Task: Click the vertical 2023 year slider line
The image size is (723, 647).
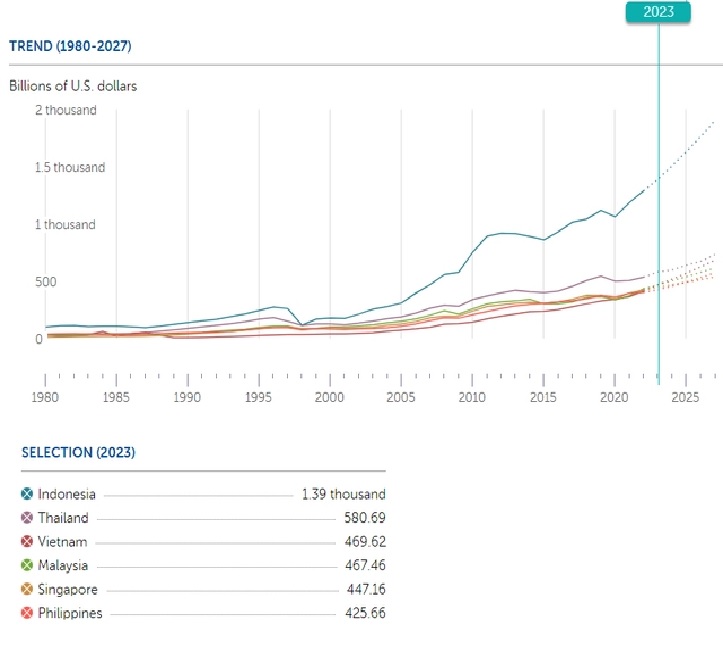Action: tap(658, 250)
